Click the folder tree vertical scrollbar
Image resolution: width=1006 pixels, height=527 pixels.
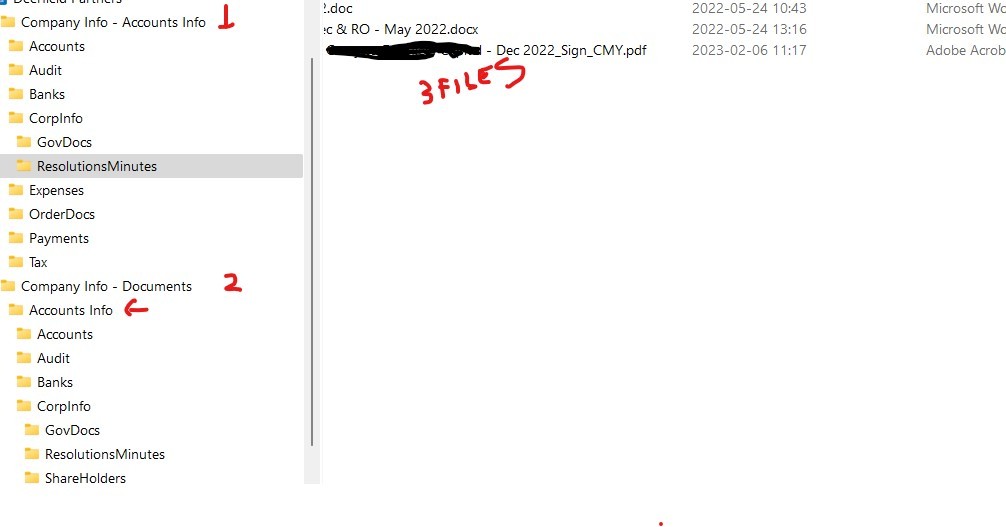(x=312, y=252)
